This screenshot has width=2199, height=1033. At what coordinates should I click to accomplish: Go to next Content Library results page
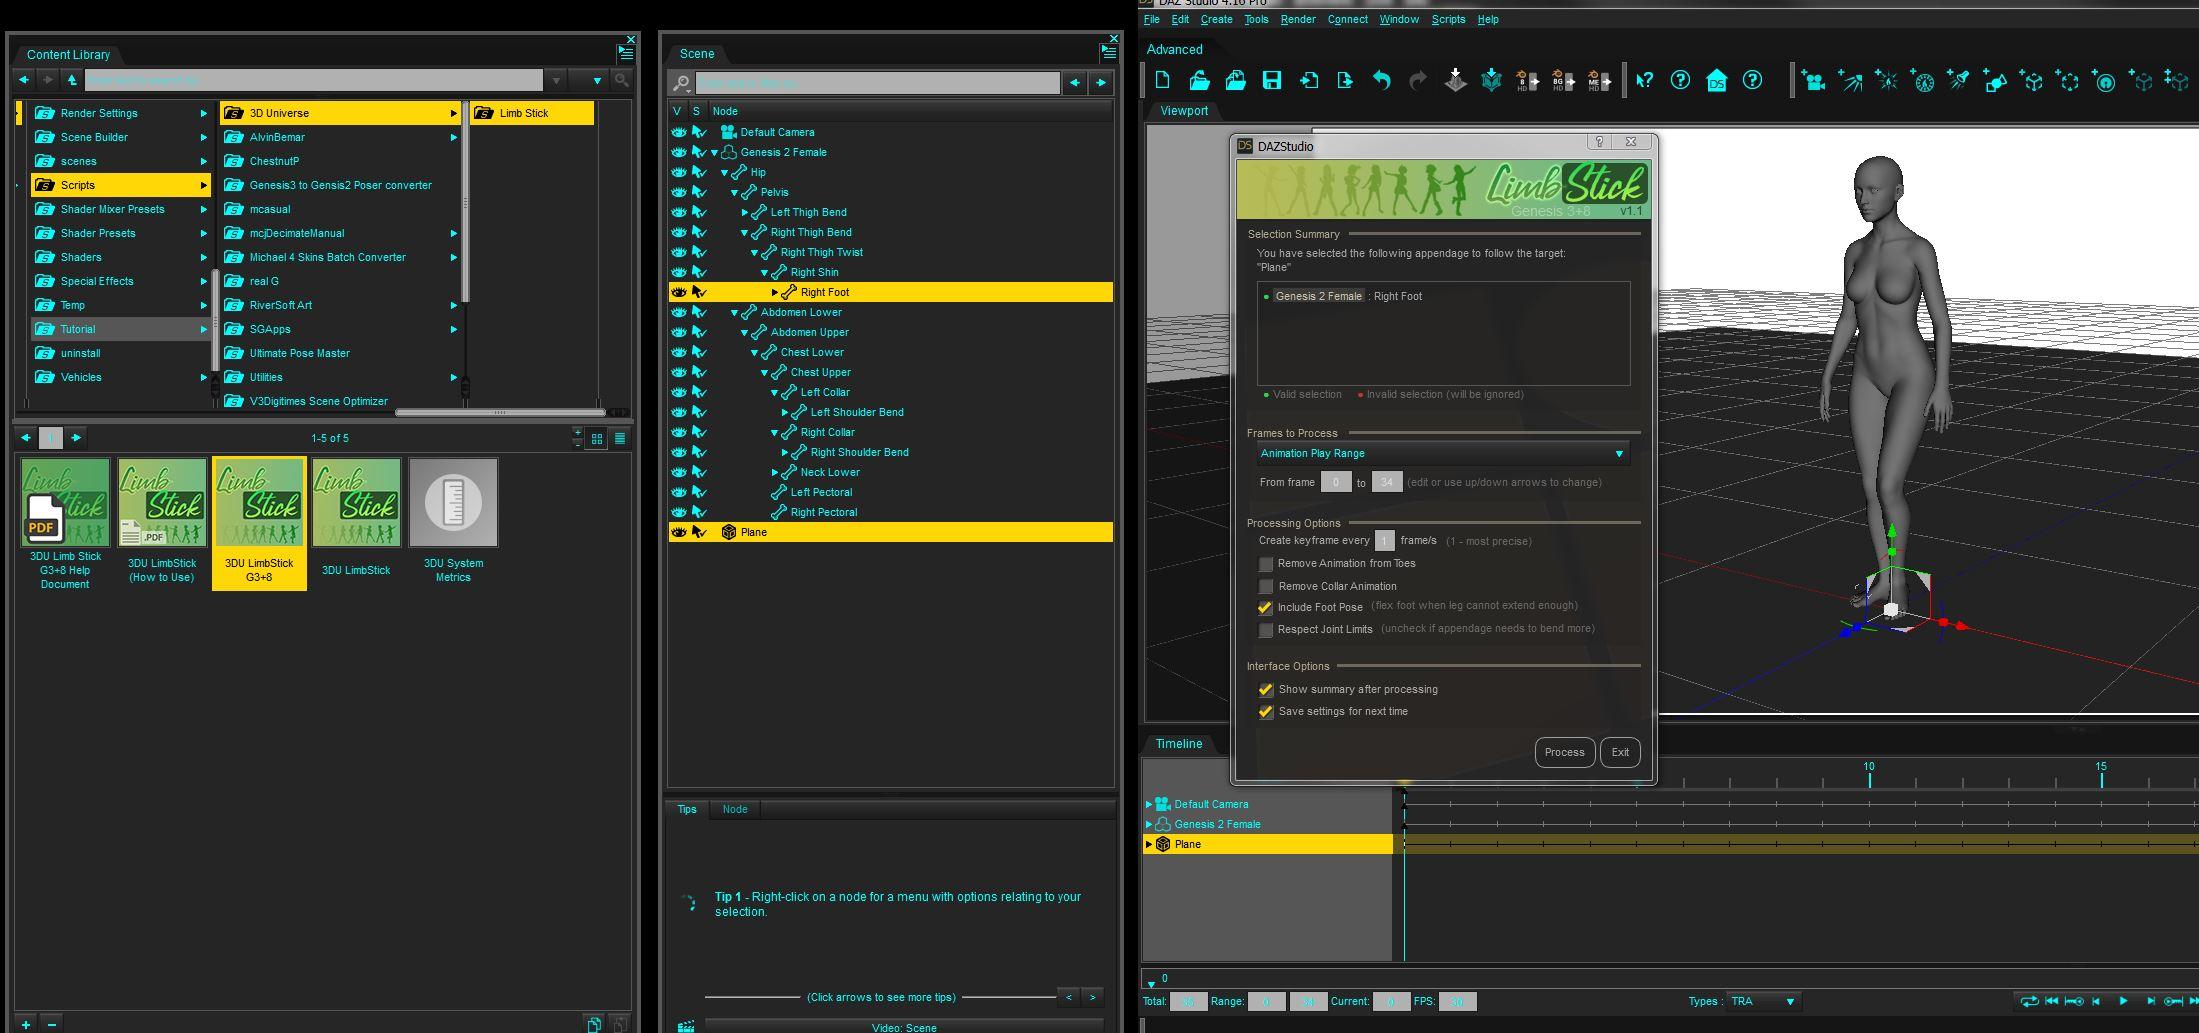(76, 438)
